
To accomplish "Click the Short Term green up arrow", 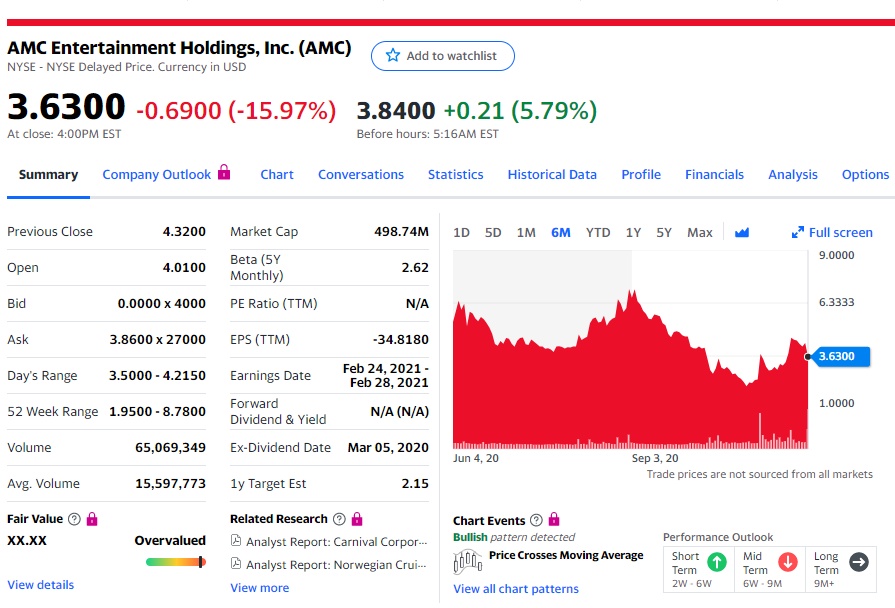I will click(x=717, y=562).
